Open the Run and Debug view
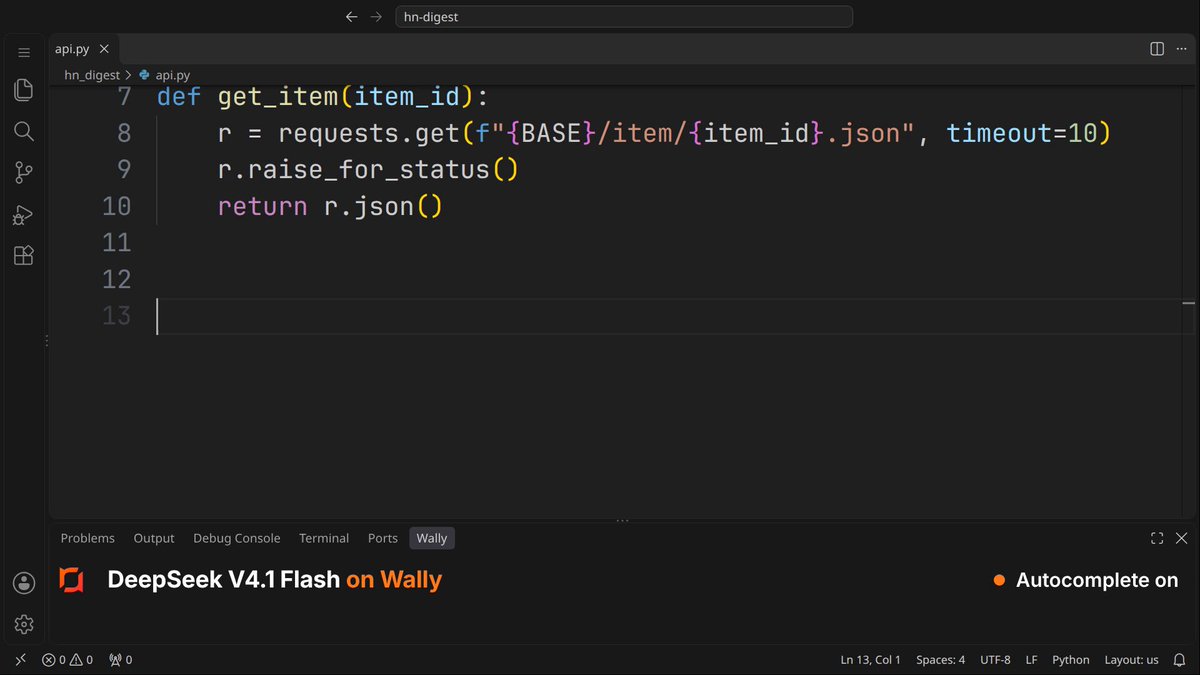This screenshot has height=675, width=1200. [x=24, y=214]
